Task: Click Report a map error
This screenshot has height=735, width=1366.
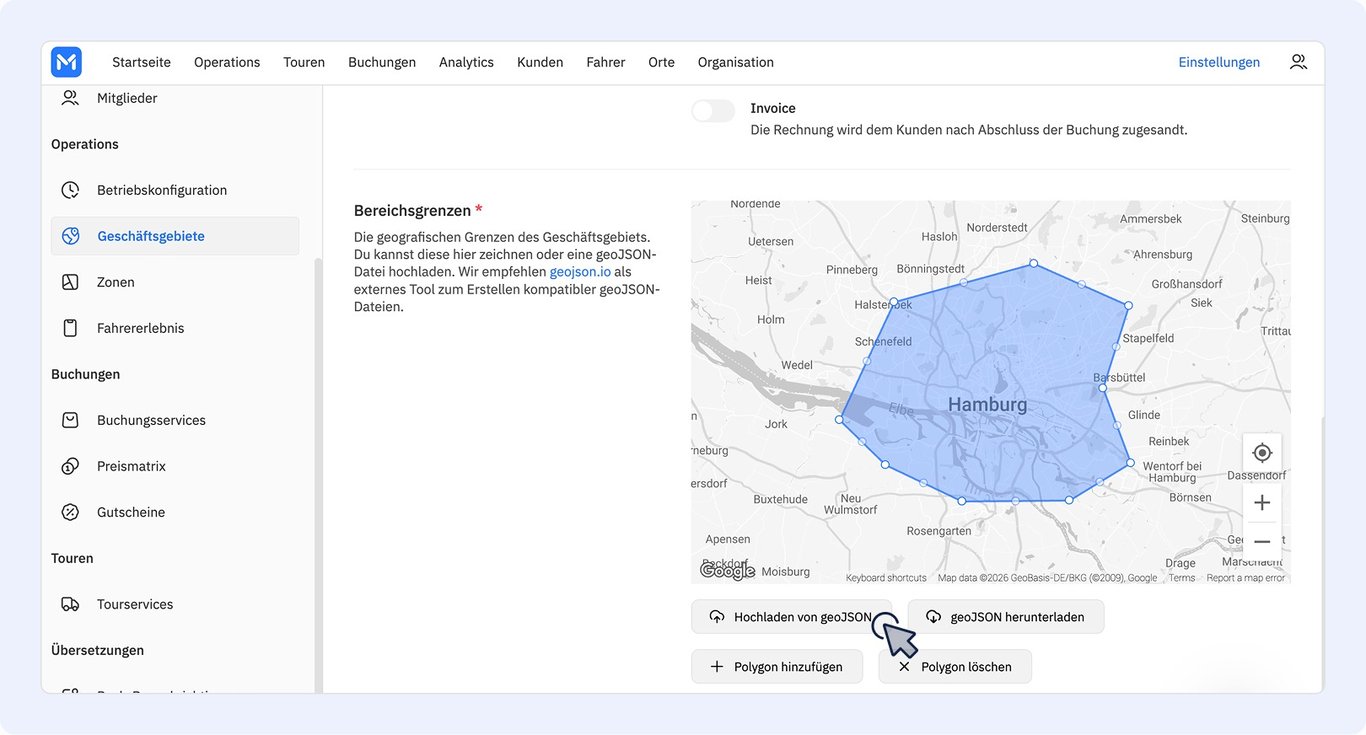Action: pos(1246,578)
